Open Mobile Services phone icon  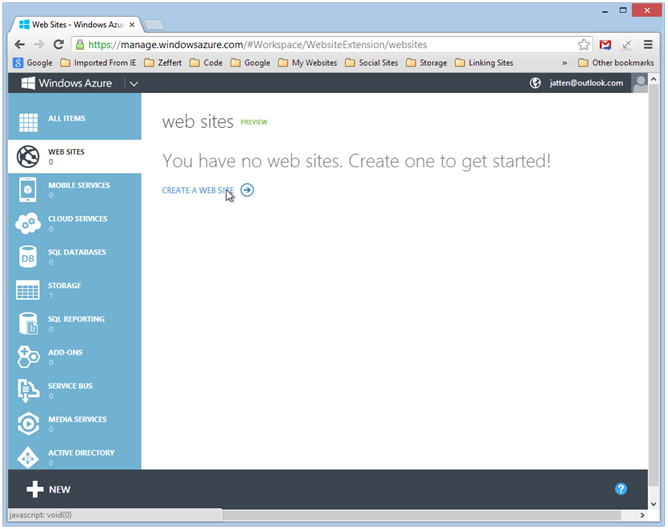tap(28, 190)
